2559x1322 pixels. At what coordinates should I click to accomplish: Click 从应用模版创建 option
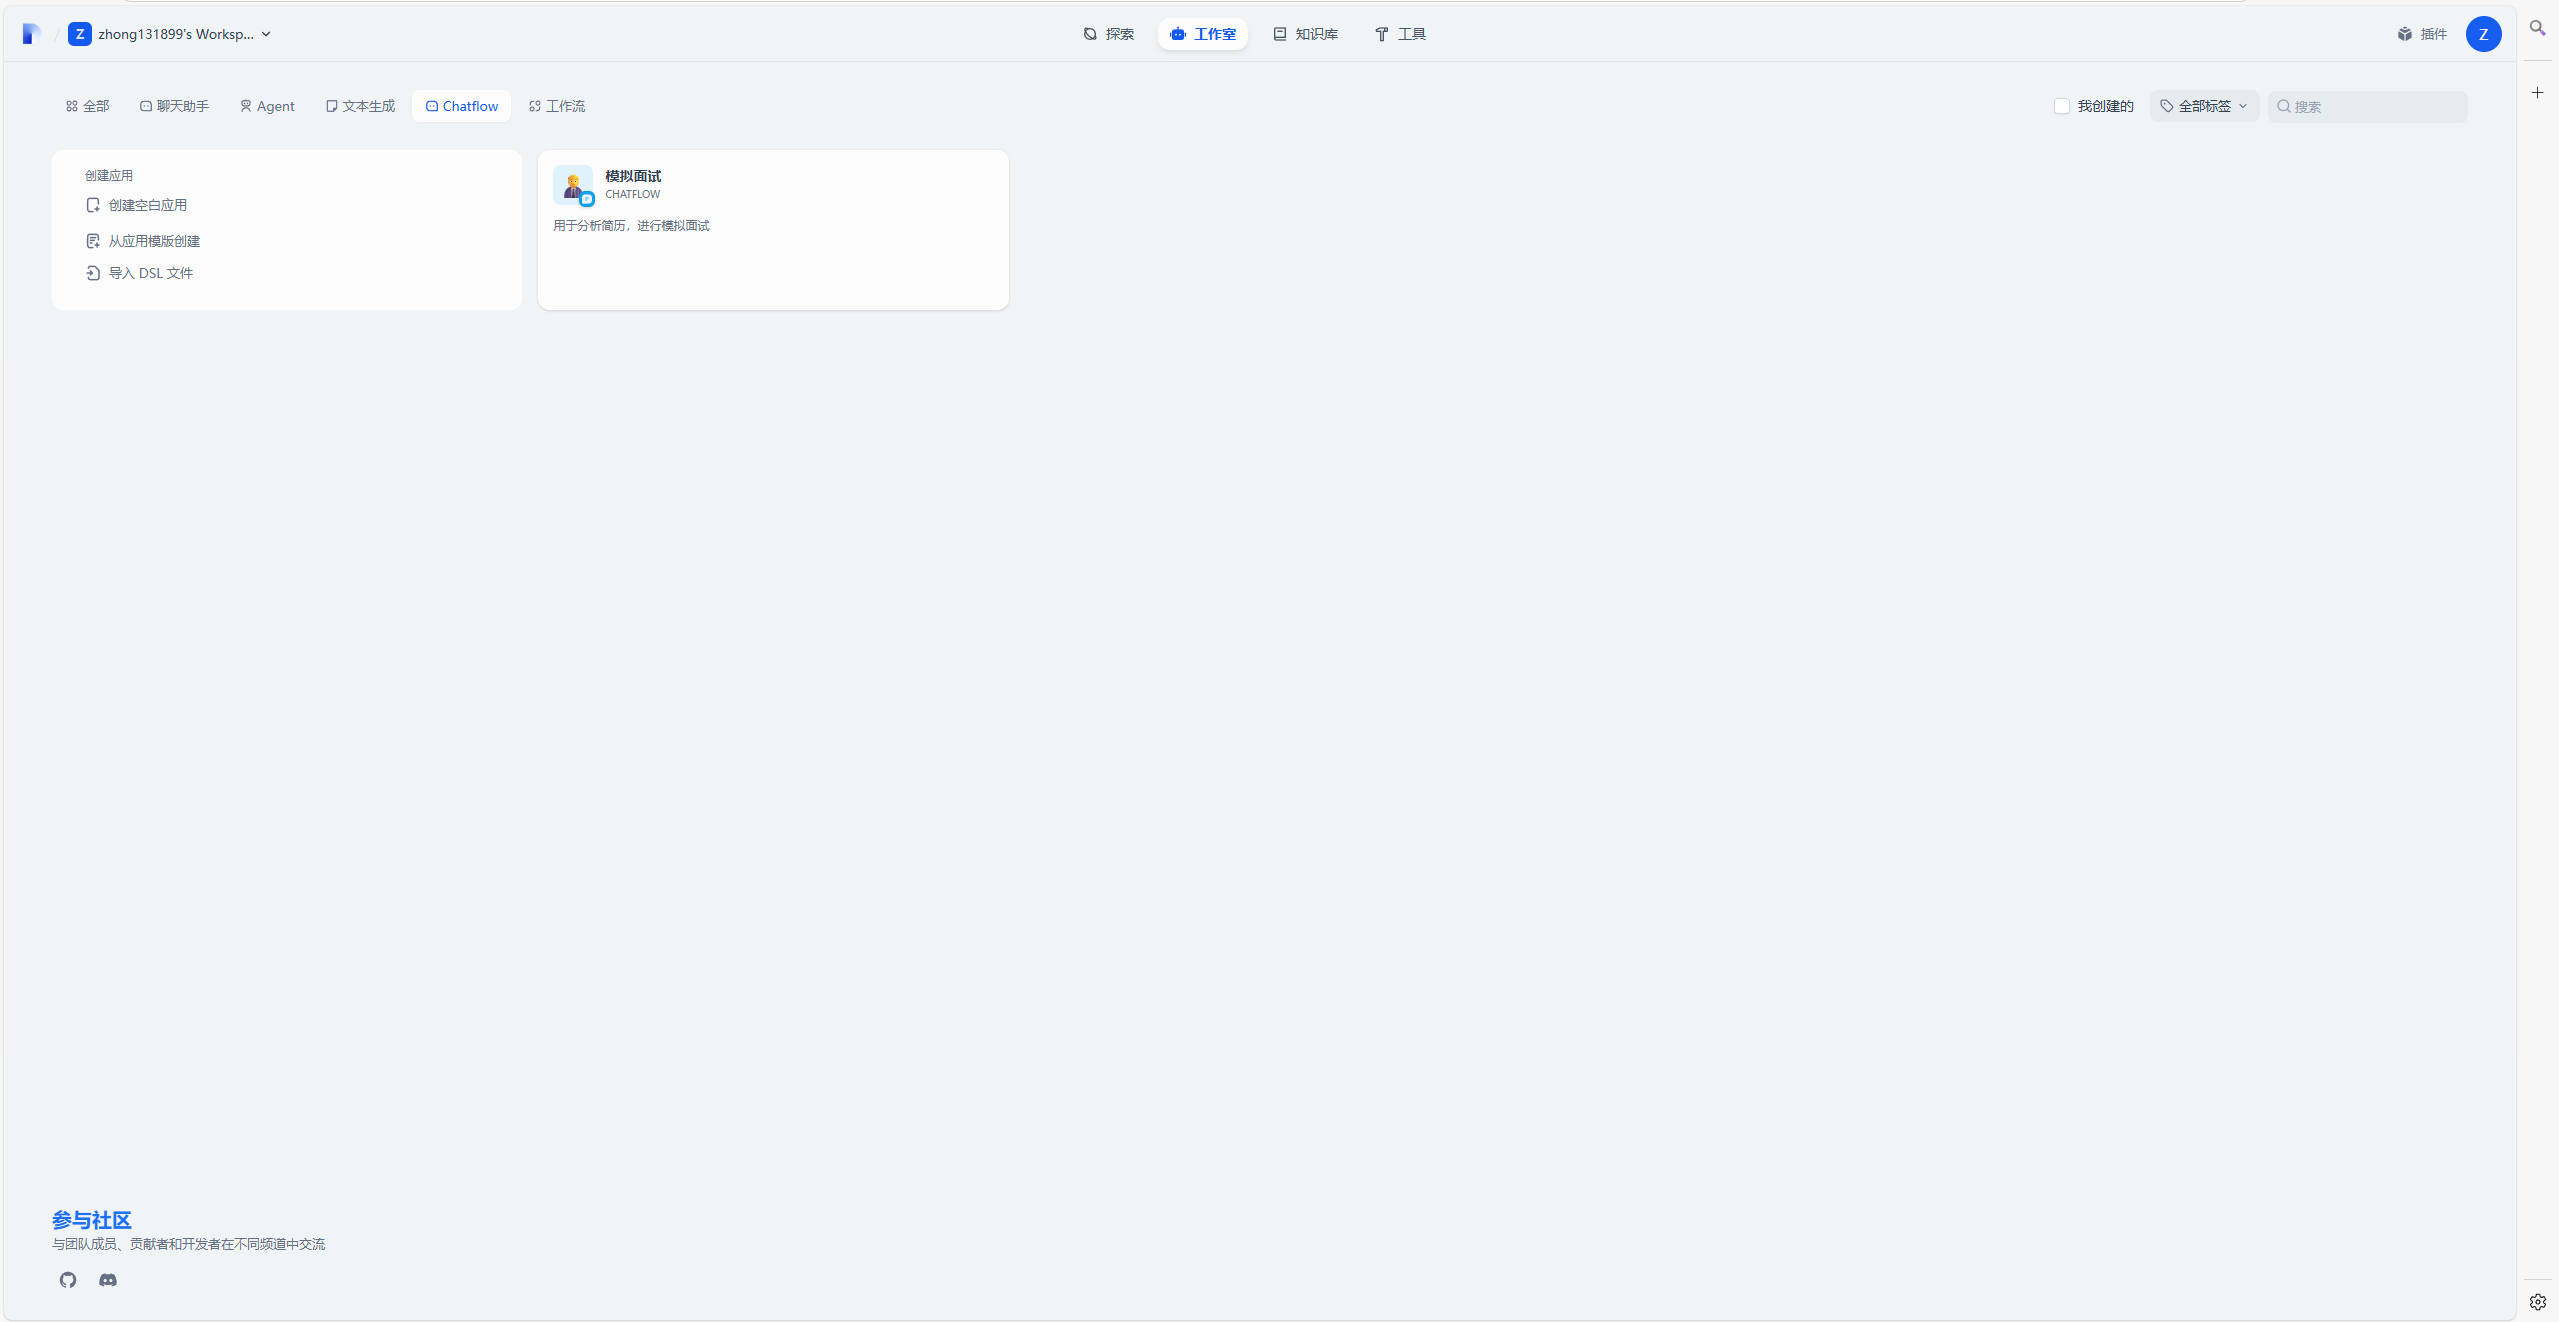tap(154, 241)
